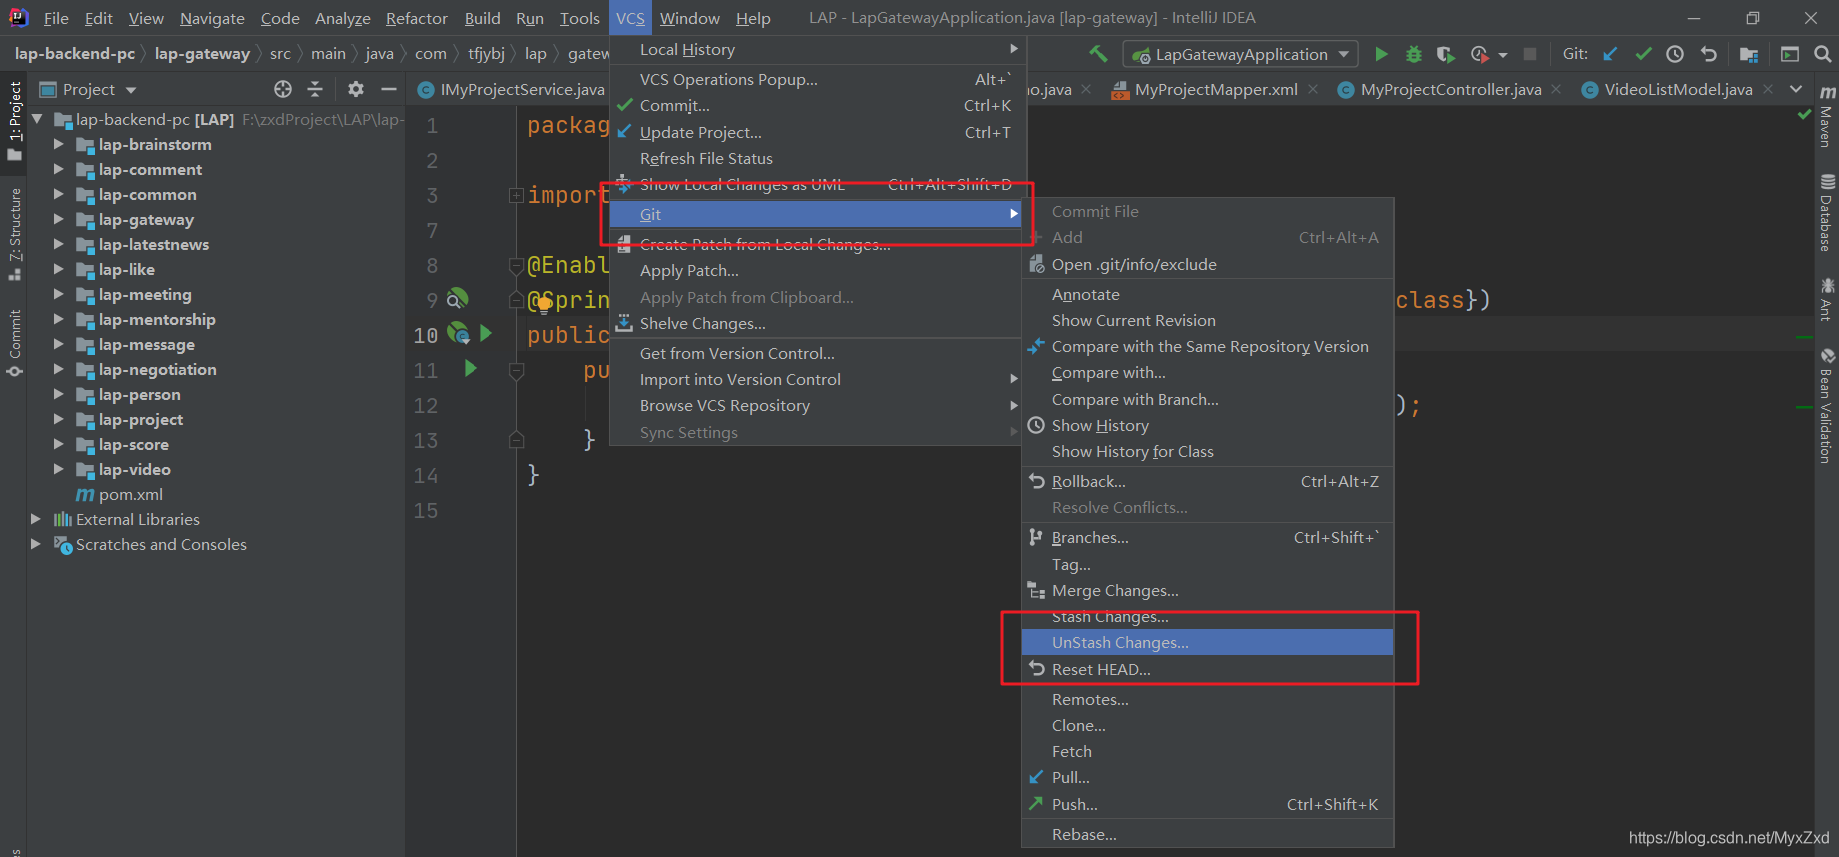Open the Commit tool window tab

(14, 343)
